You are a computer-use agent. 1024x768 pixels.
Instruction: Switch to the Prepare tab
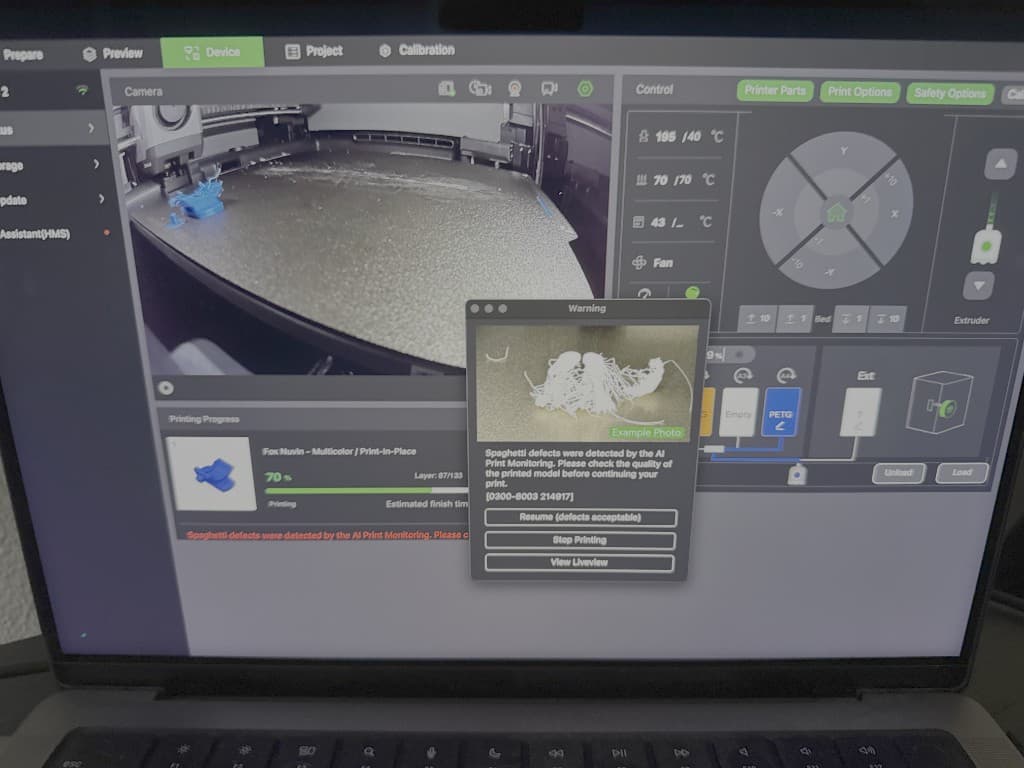tap(23, 55)
